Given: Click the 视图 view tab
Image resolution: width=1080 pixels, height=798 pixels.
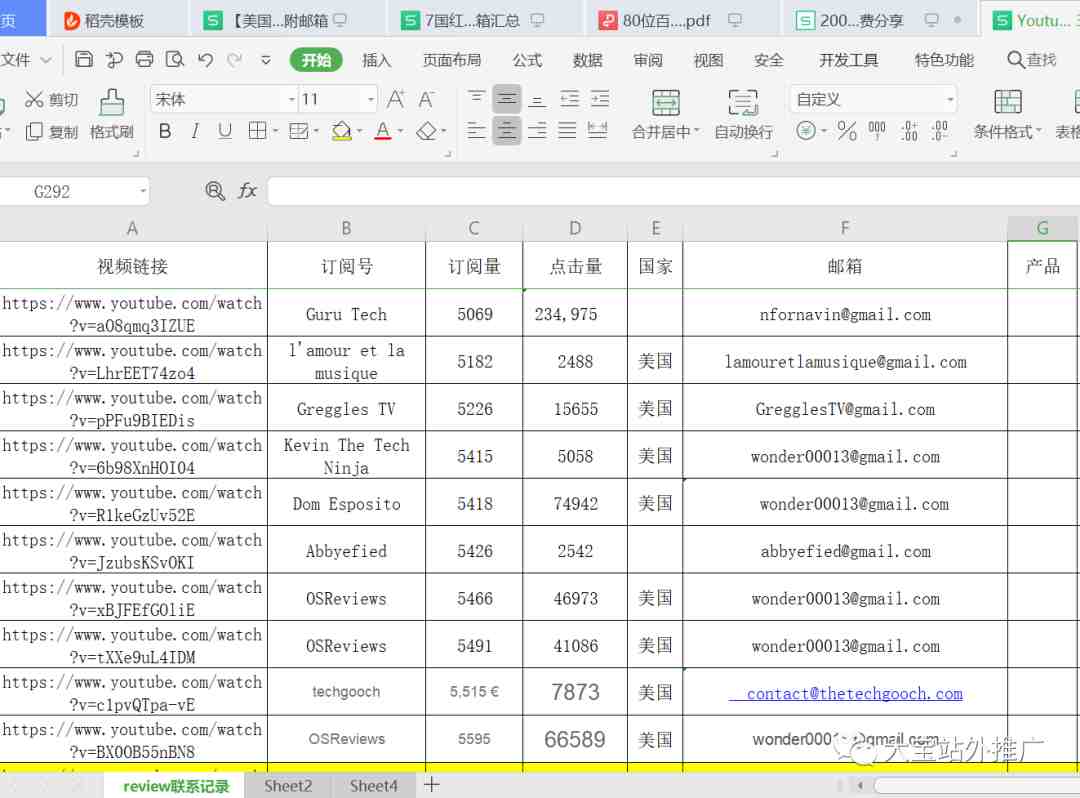Looking at the screenshot, I should click(708, 60).
